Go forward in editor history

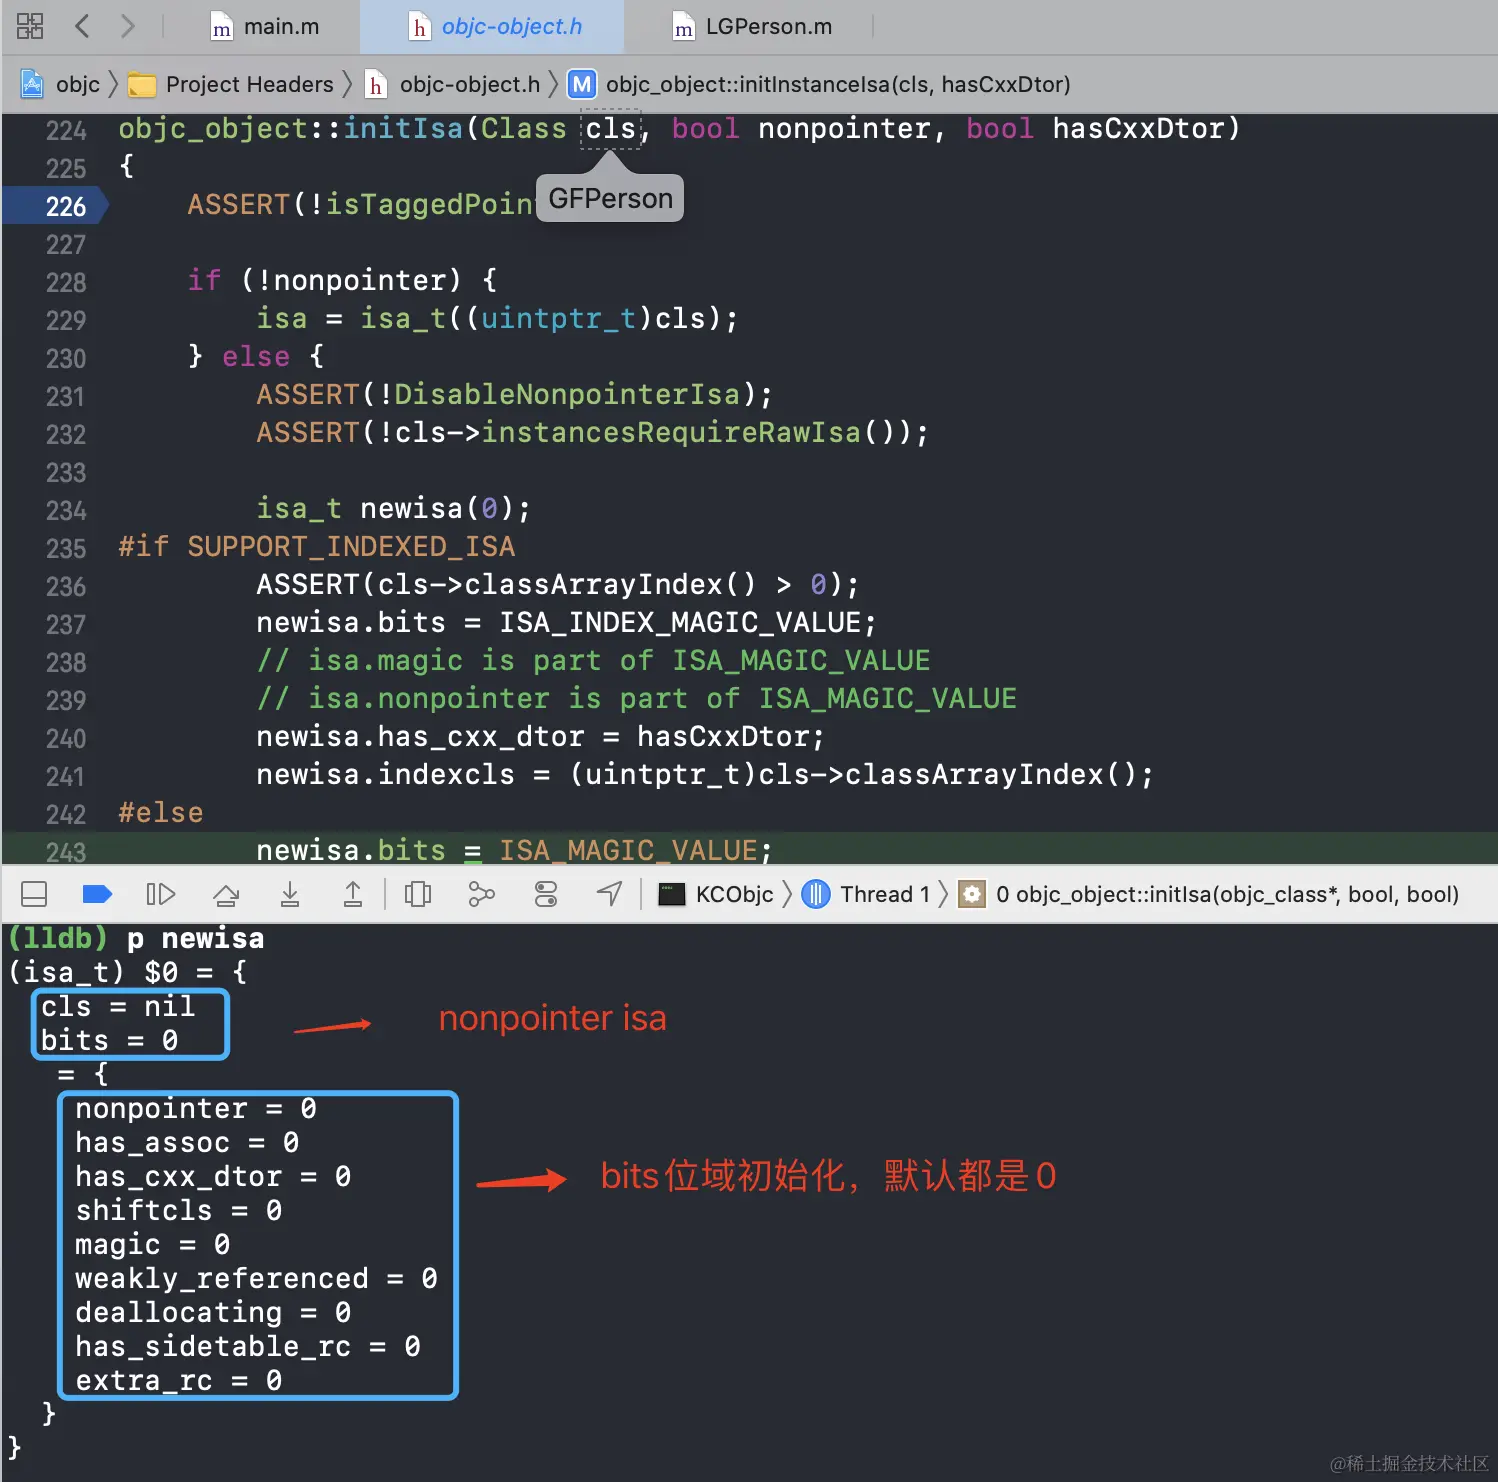pos(127,26)
